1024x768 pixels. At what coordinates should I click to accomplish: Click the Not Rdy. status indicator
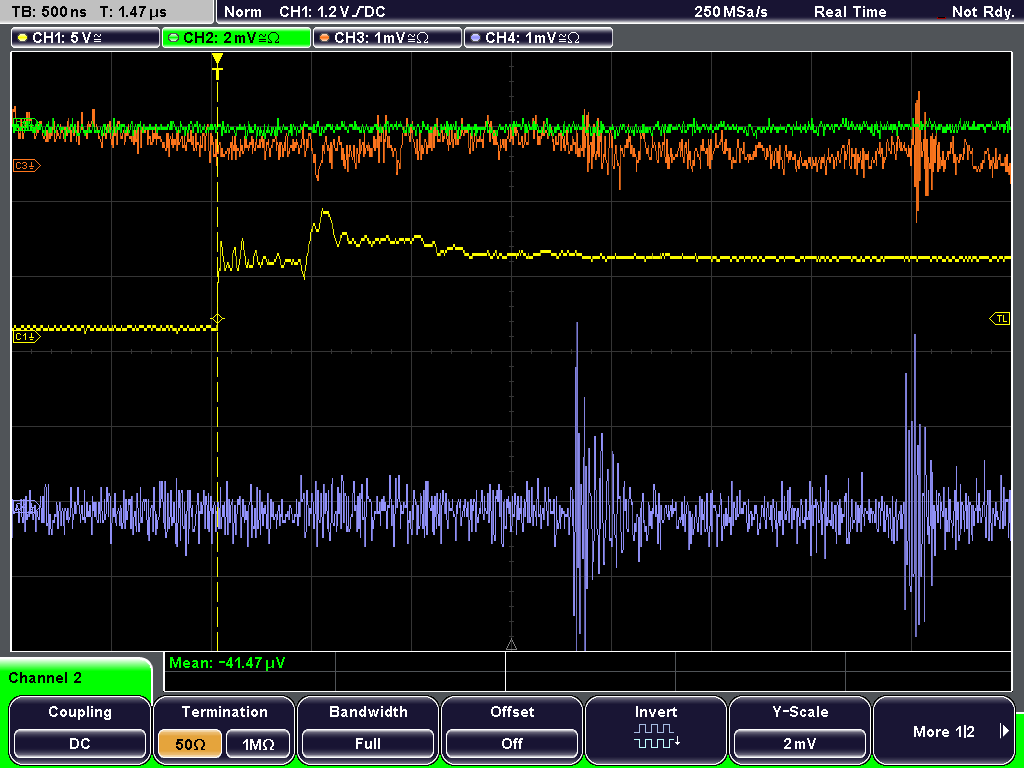pyautogui.click(x=982, y=12)
